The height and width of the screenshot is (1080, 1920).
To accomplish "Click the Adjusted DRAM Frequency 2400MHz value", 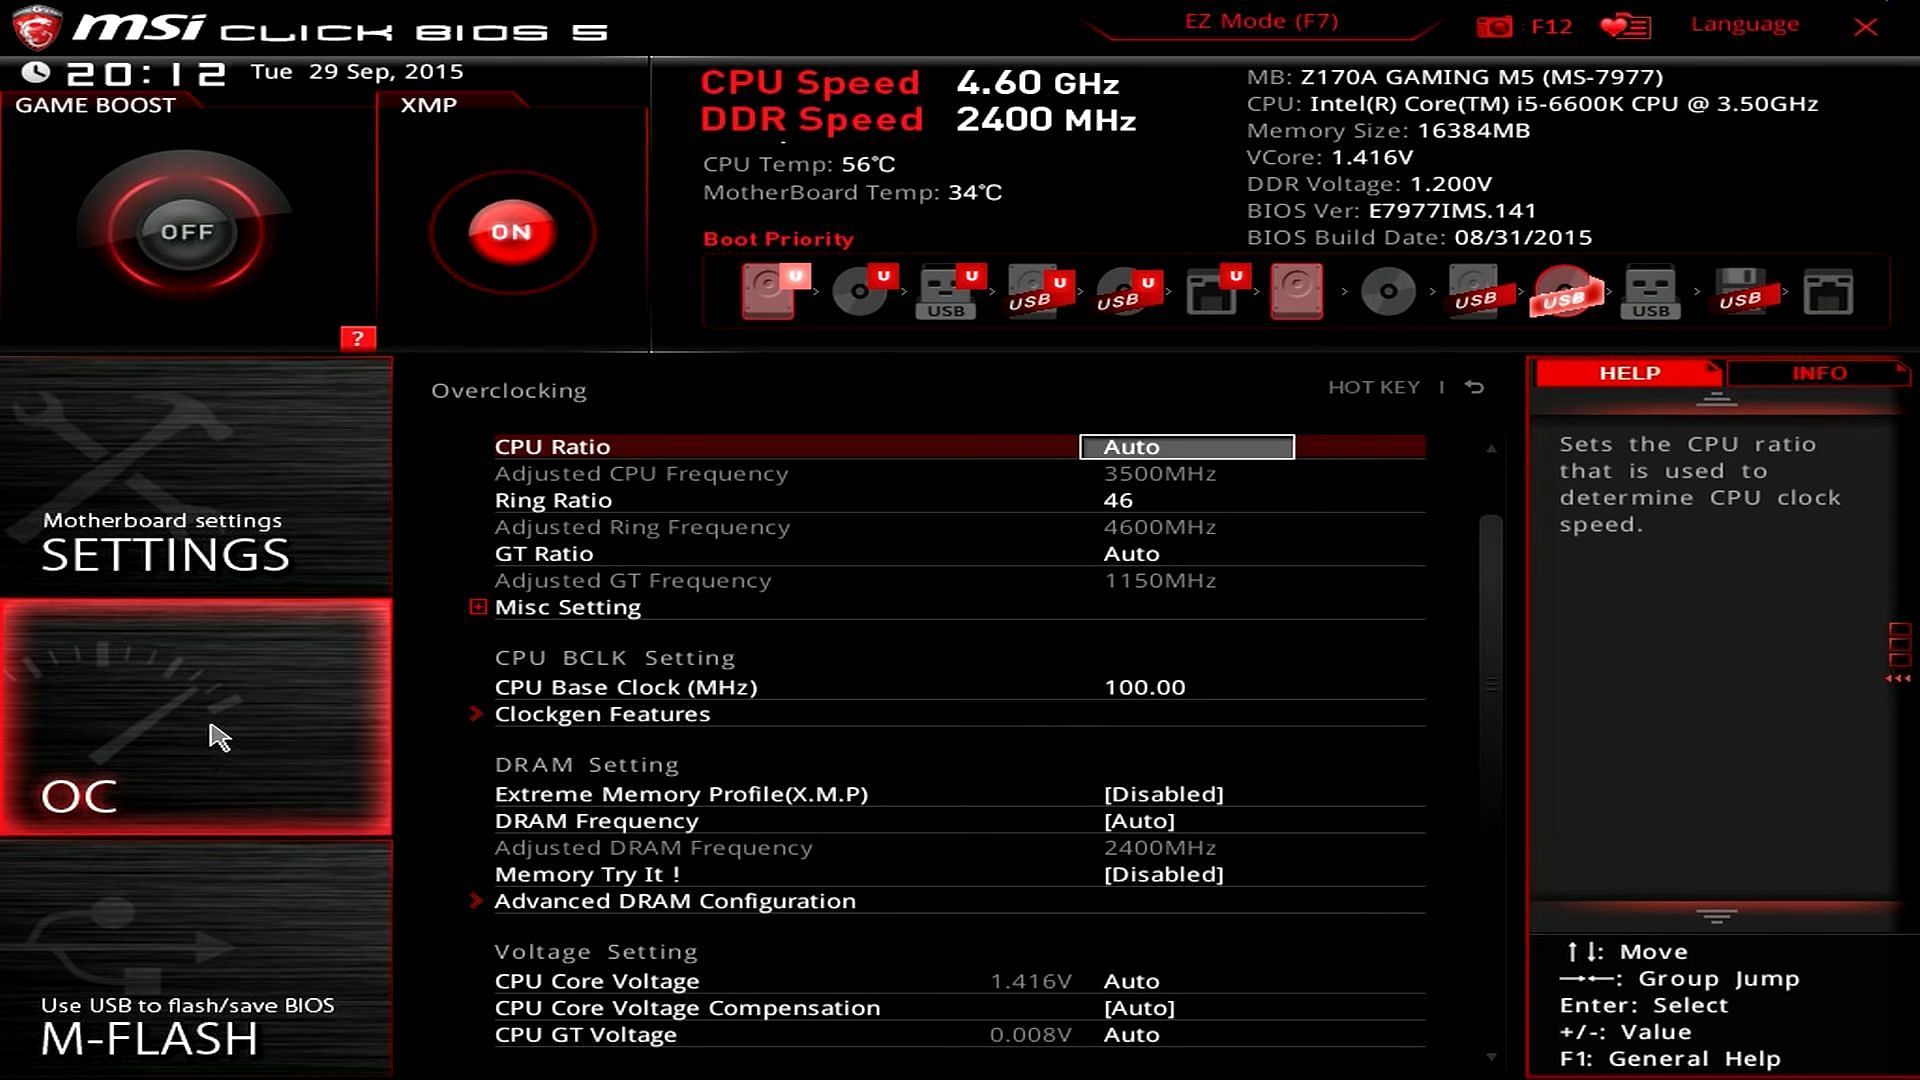I will 1160,848.
